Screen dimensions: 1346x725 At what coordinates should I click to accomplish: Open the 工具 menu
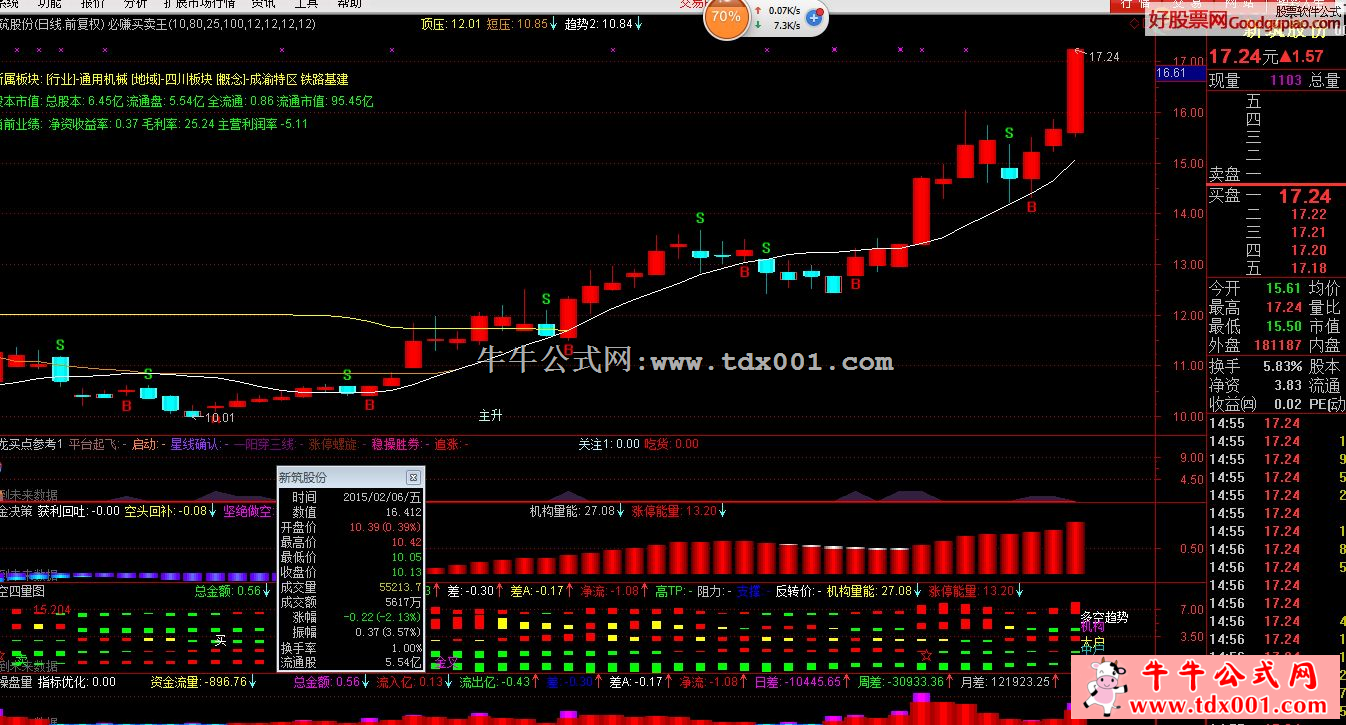click(306, 4)
